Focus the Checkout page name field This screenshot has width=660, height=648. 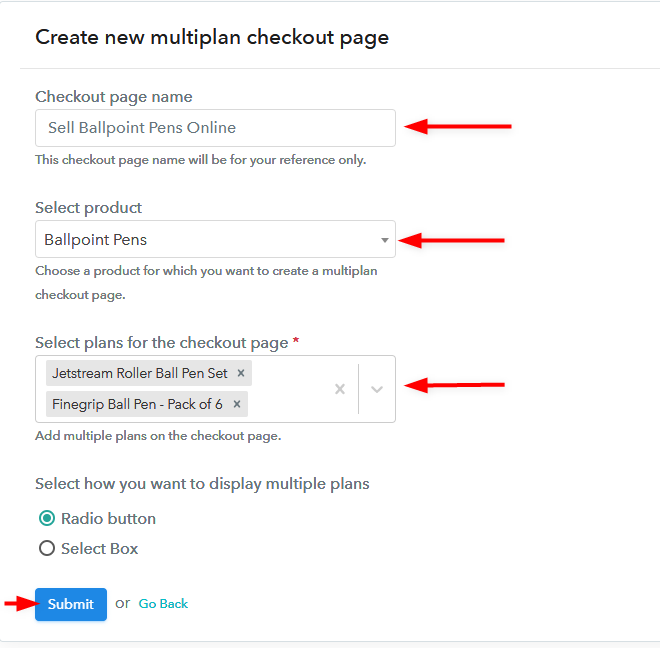click(x=215, y=128)
